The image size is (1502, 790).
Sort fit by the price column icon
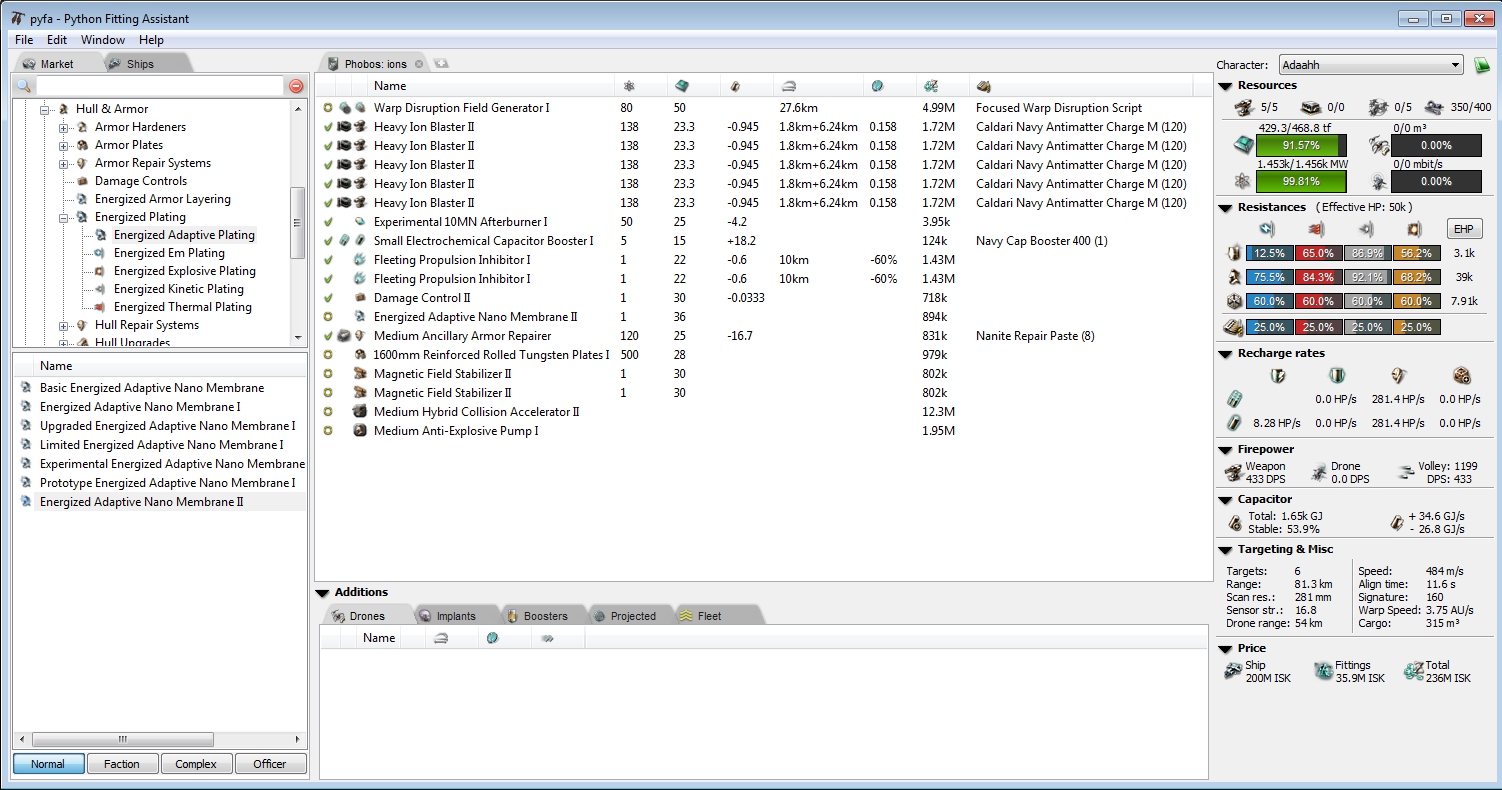[930, 86]
